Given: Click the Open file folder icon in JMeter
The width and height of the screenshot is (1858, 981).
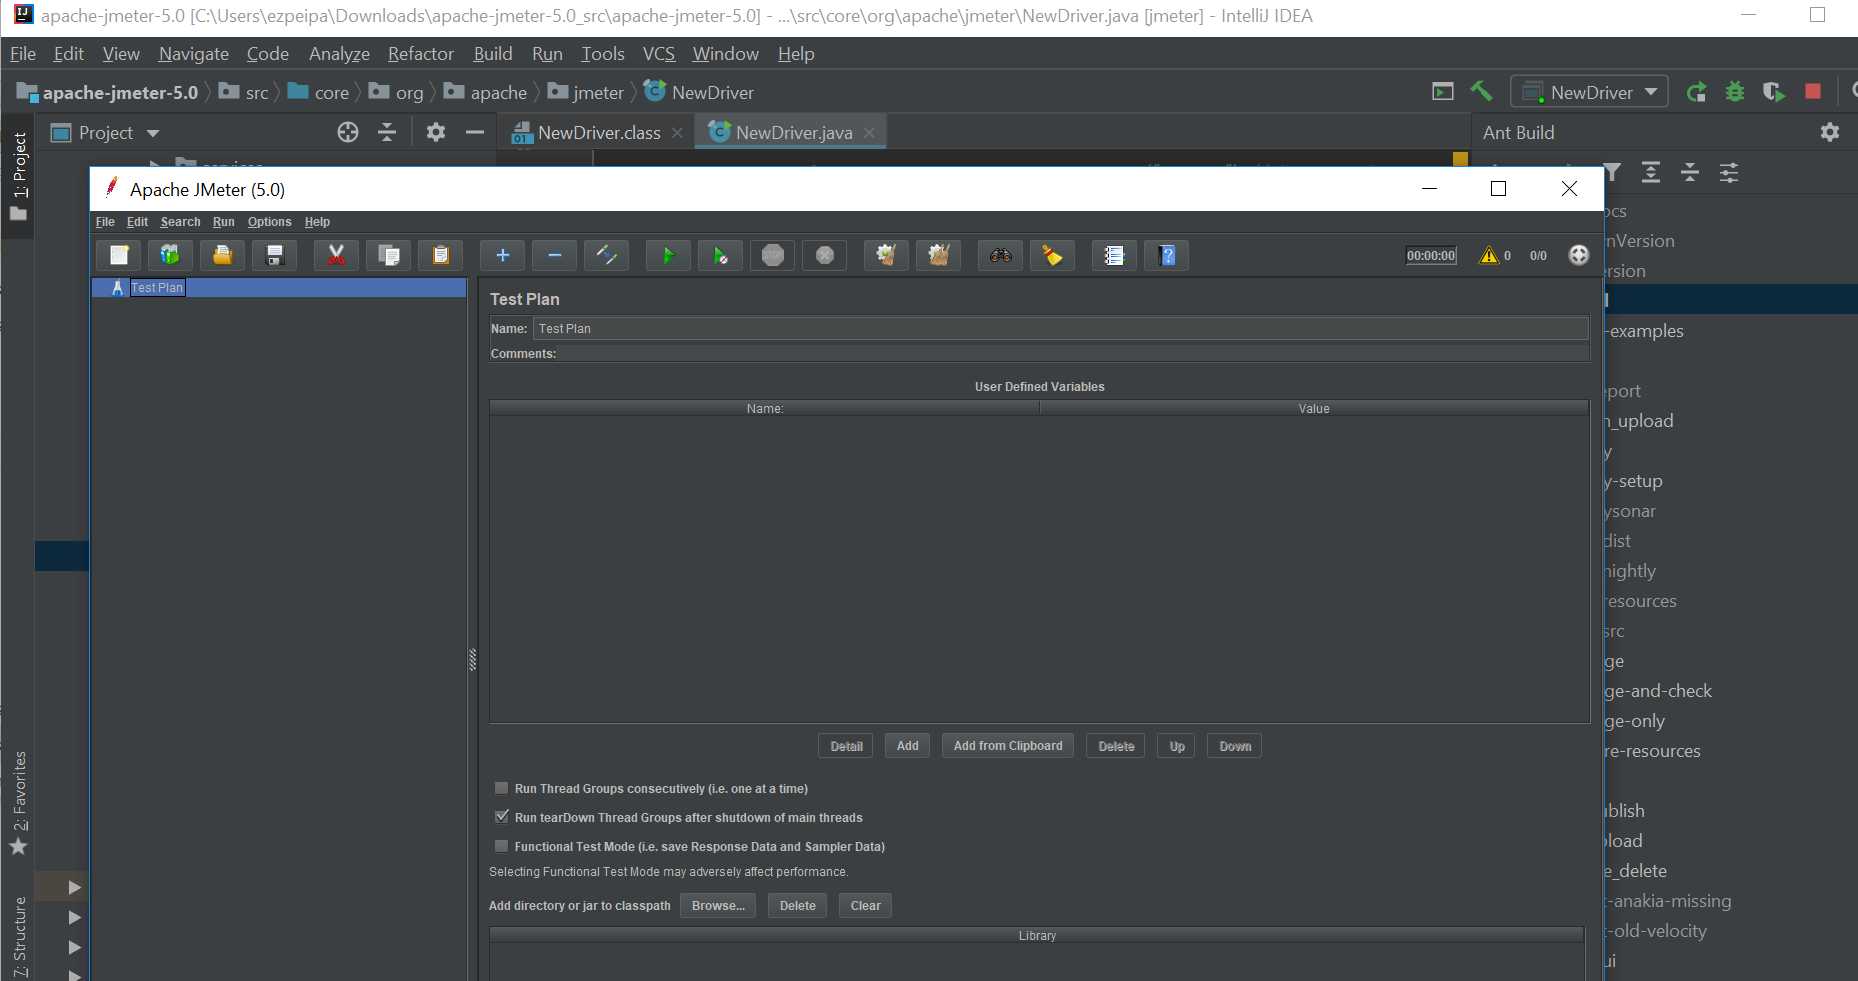Looking at the screenshot, I should tap(222, 255).
